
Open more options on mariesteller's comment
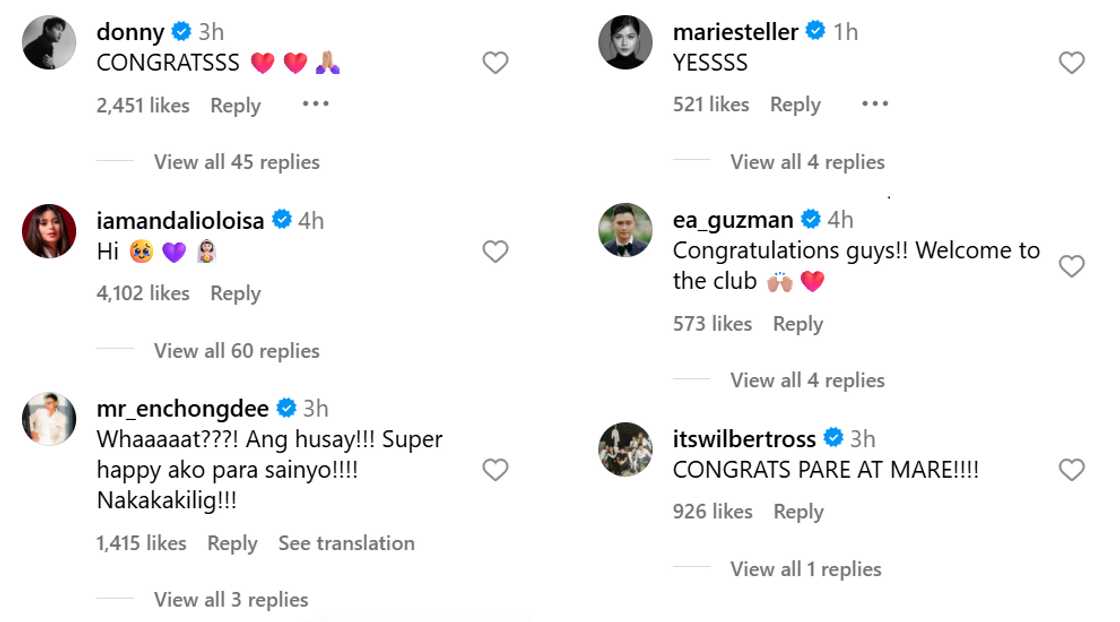coord(875,104)
